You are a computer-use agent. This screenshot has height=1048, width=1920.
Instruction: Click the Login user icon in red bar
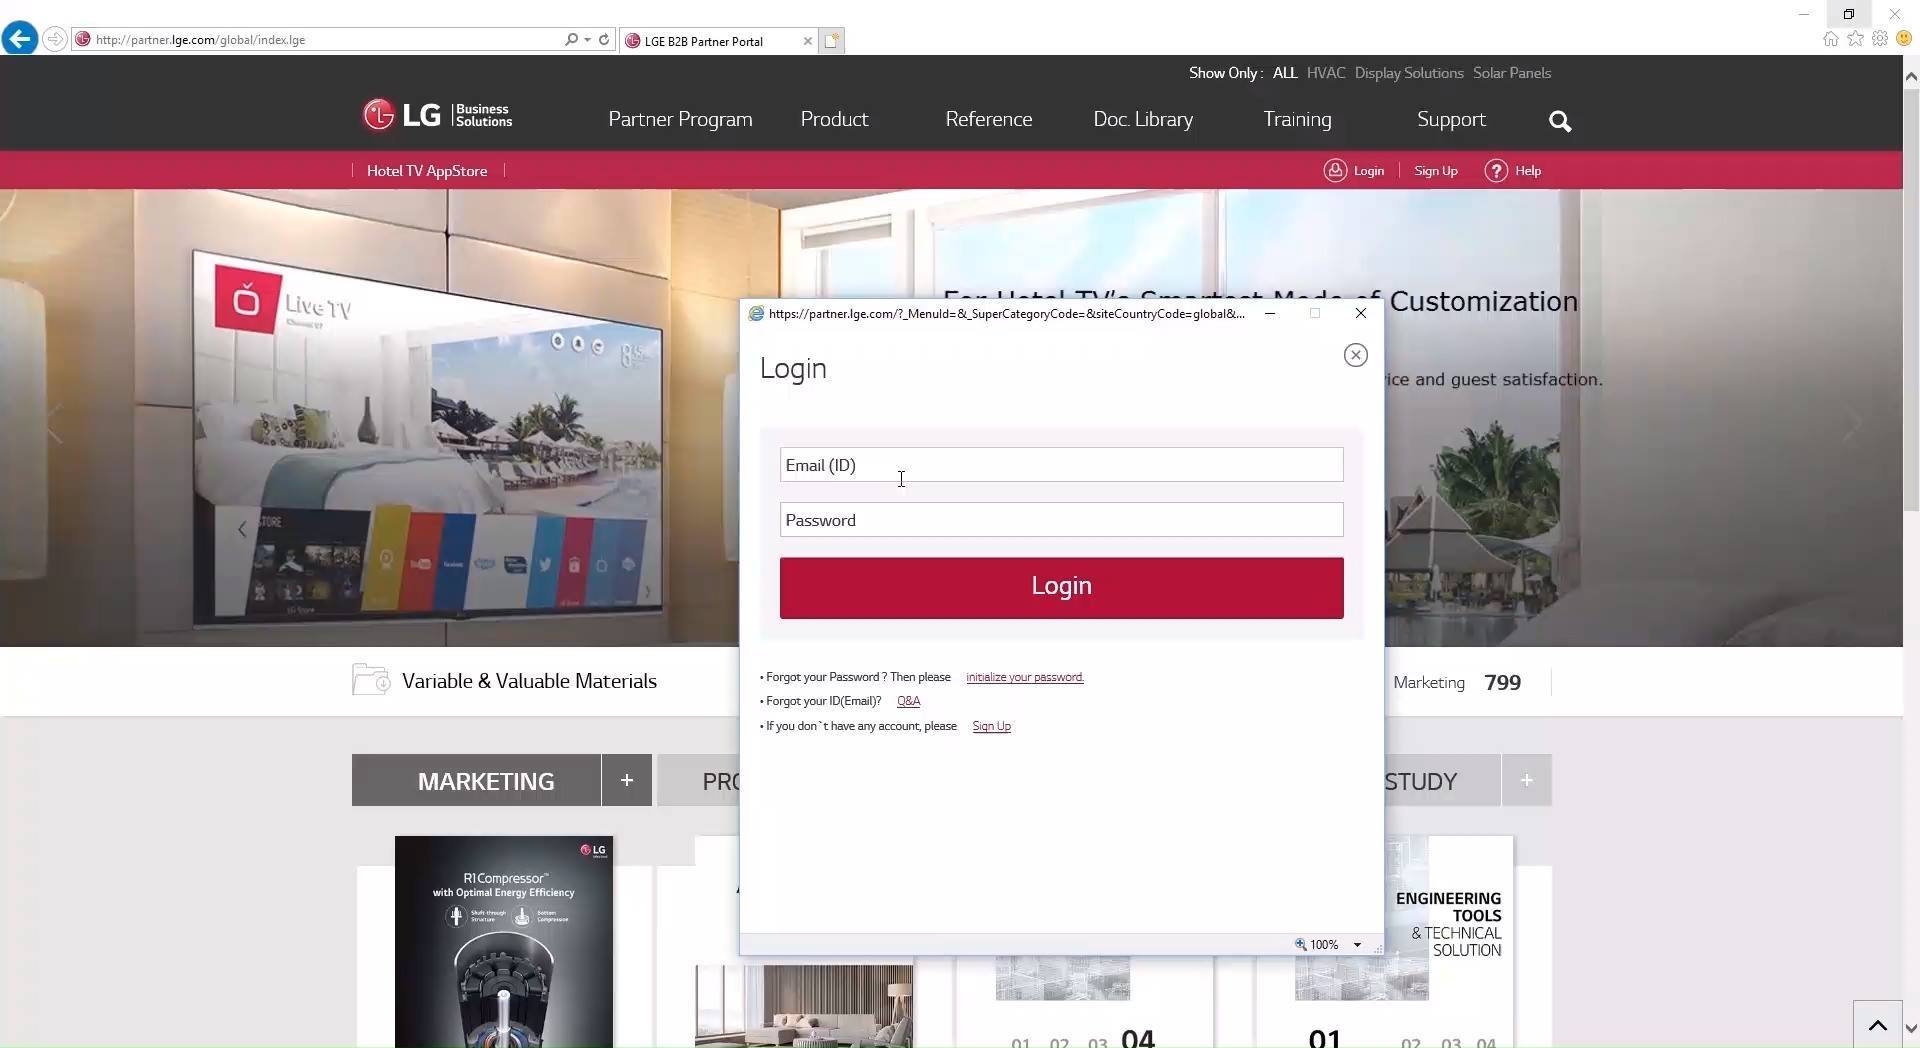click(1335, 171)
